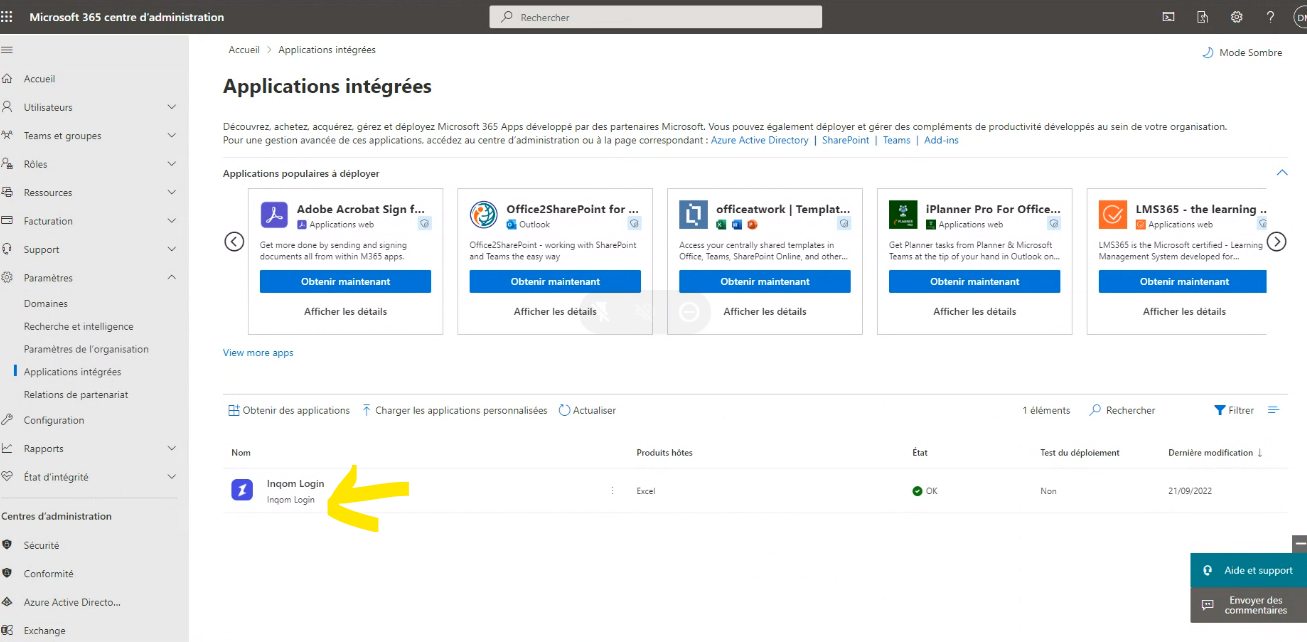Open the SharePoint admin link
The height and width of the screenshot is (642, 1307).
[845, 140]
